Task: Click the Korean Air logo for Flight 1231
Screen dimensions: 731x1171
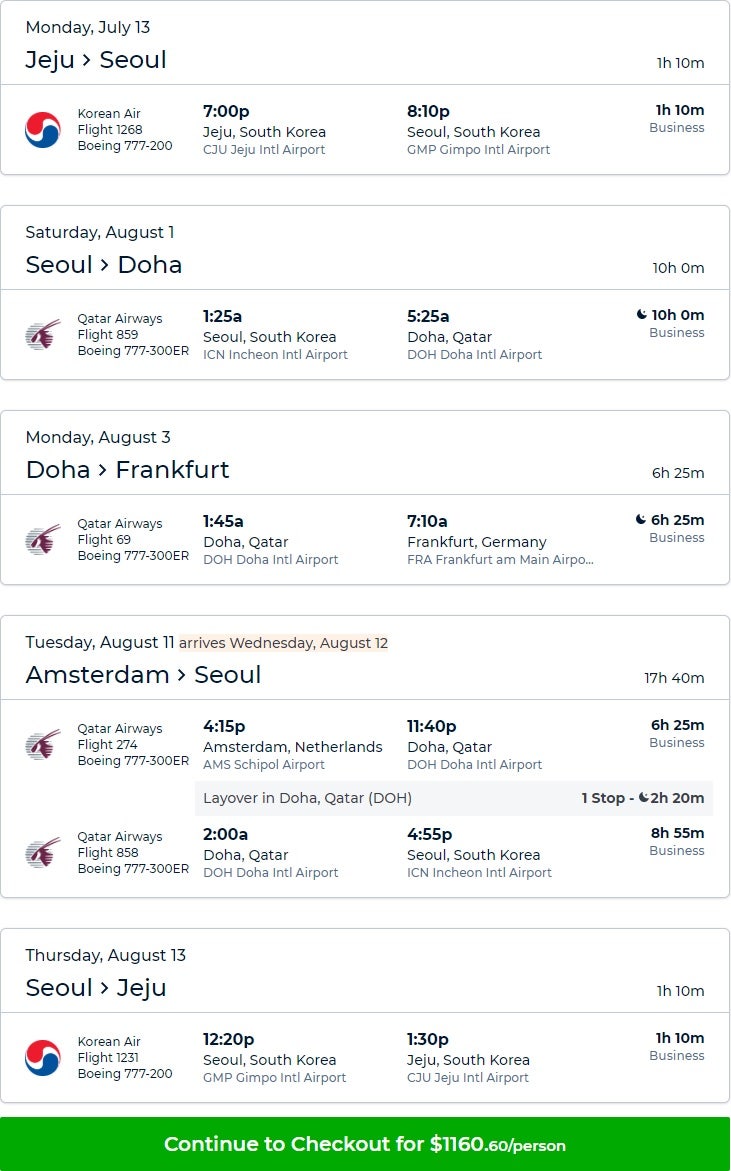Action: (43, 1058)
